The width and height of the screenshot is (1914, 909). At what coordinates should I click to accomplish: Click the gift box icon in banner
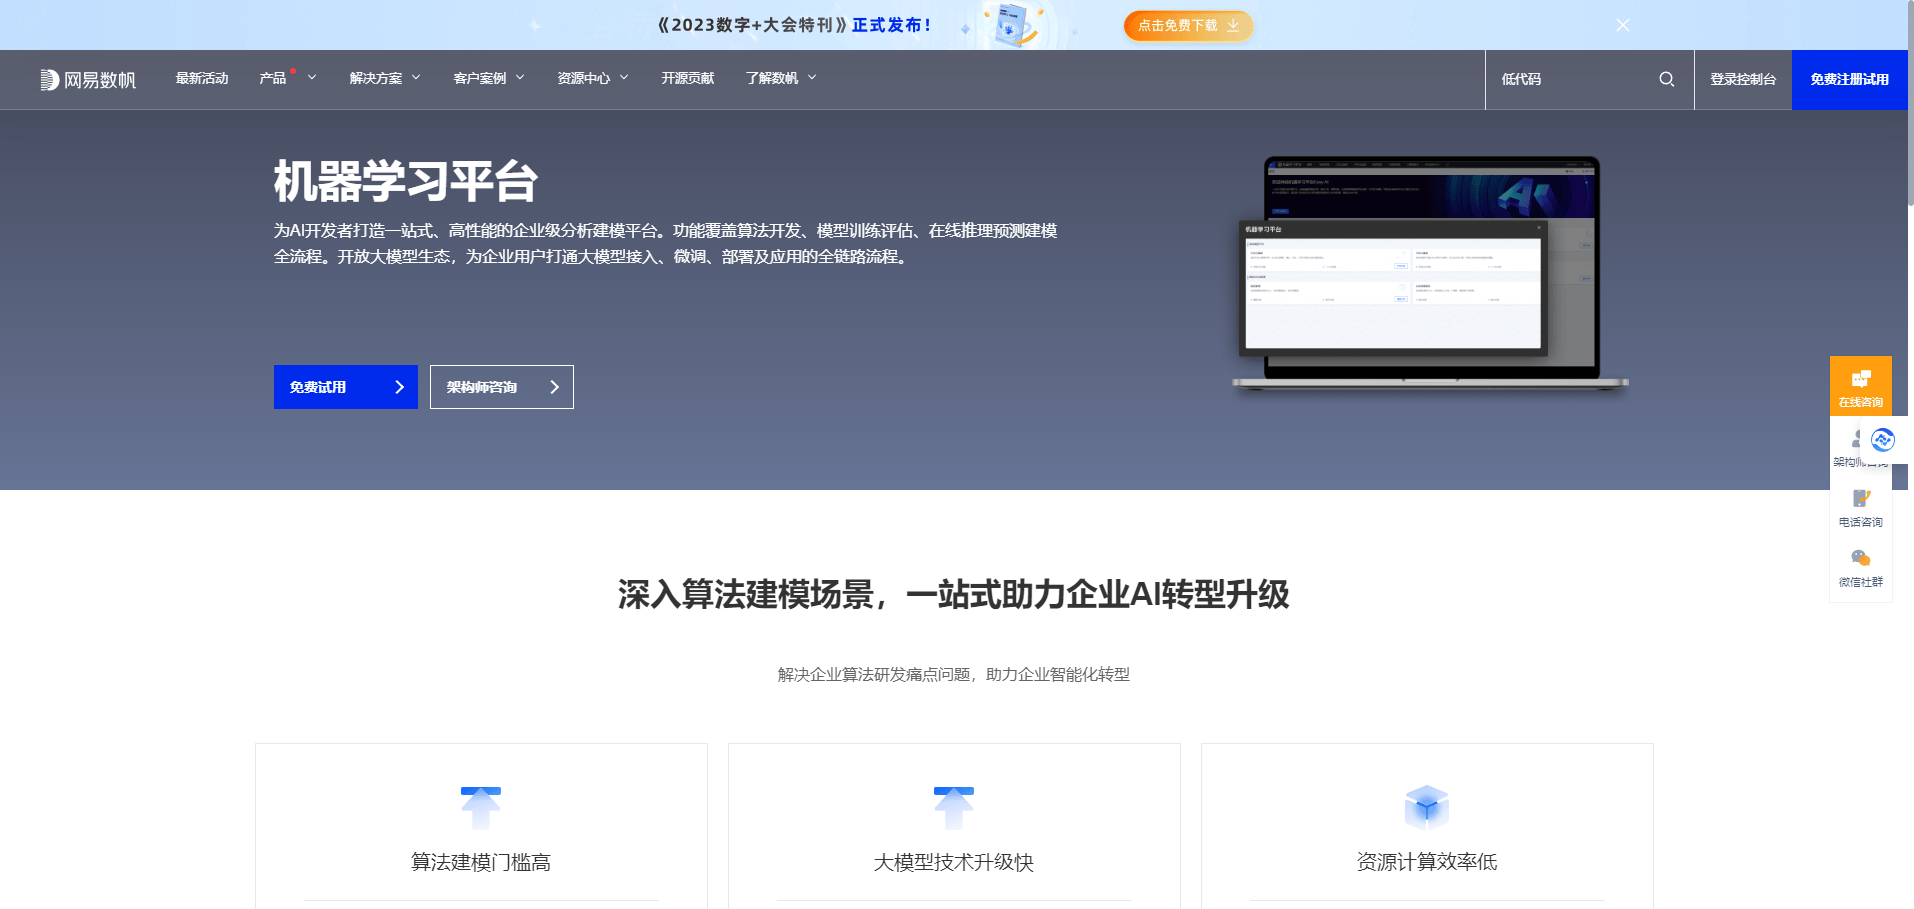[x=1012, y=25]
